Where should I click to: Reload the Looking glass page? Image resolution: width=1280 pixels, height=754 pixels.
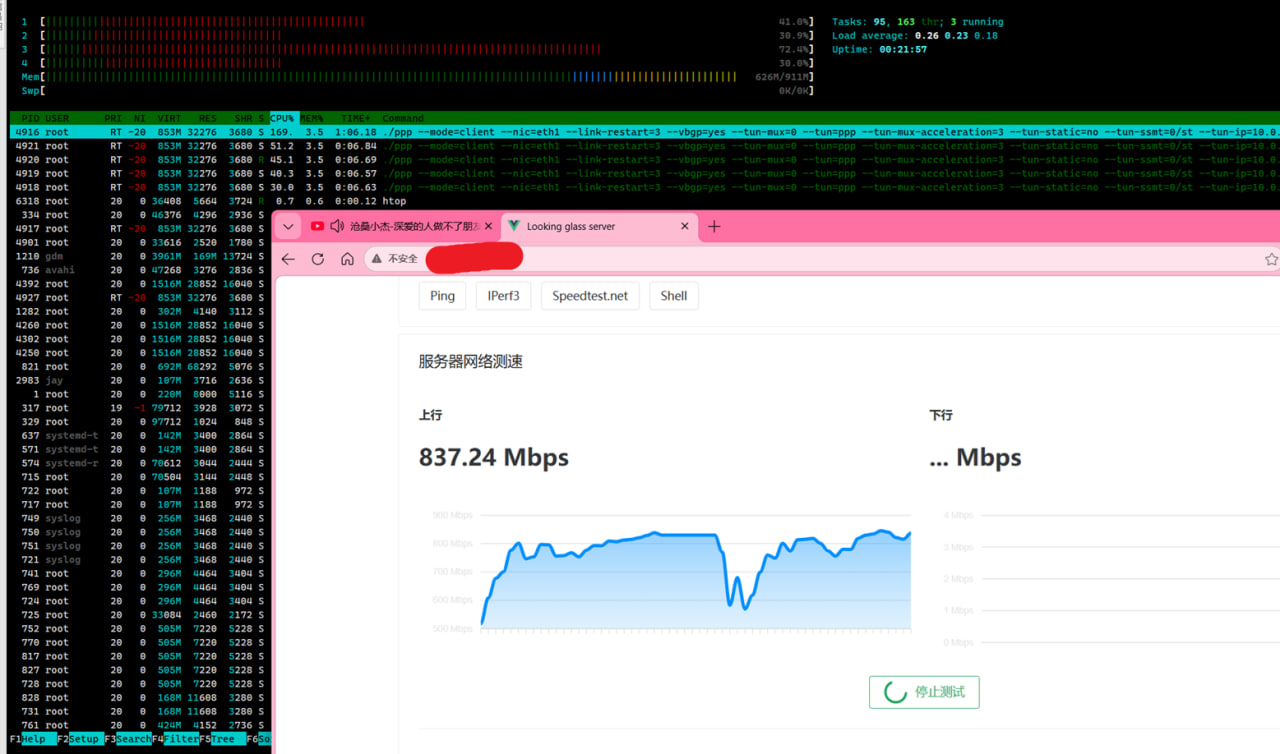click(x=318, y=259)
